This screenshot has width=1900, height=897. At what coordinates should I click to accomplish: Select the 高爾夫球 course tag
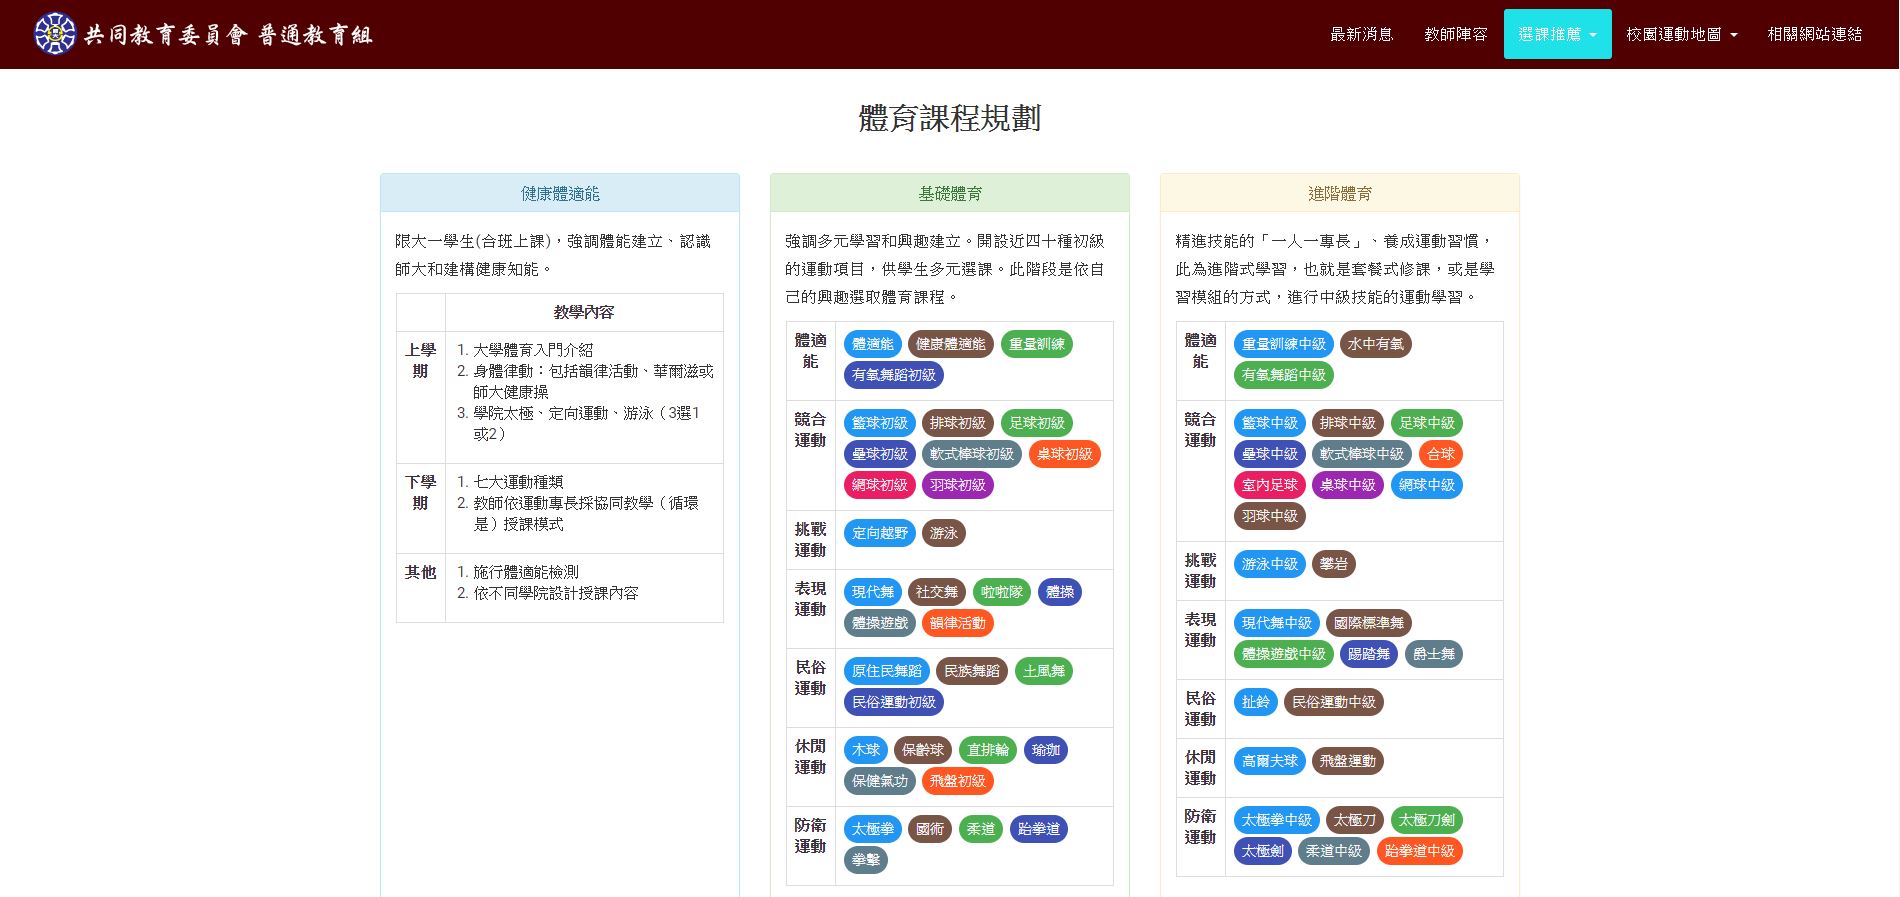click(x=1270, y=761)
